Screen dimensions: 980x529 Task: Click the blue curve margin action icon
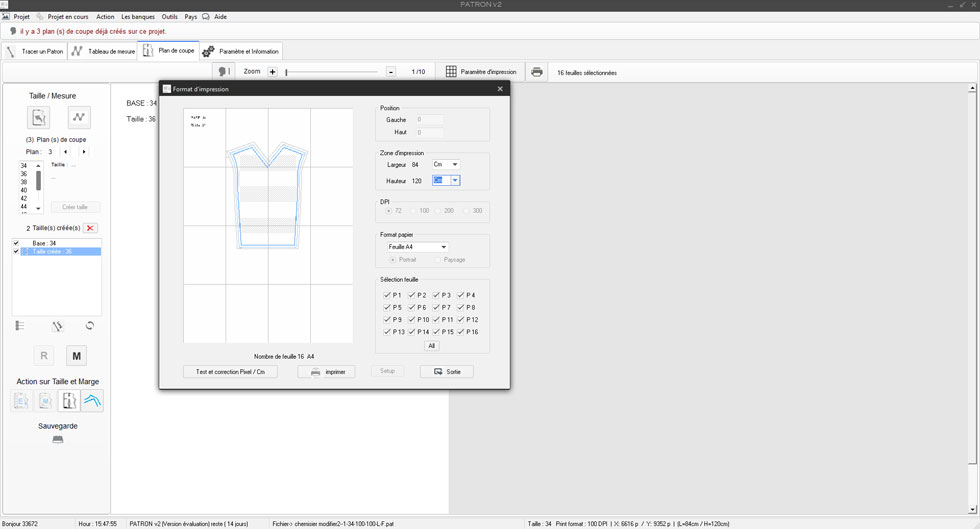coord(92,401)
